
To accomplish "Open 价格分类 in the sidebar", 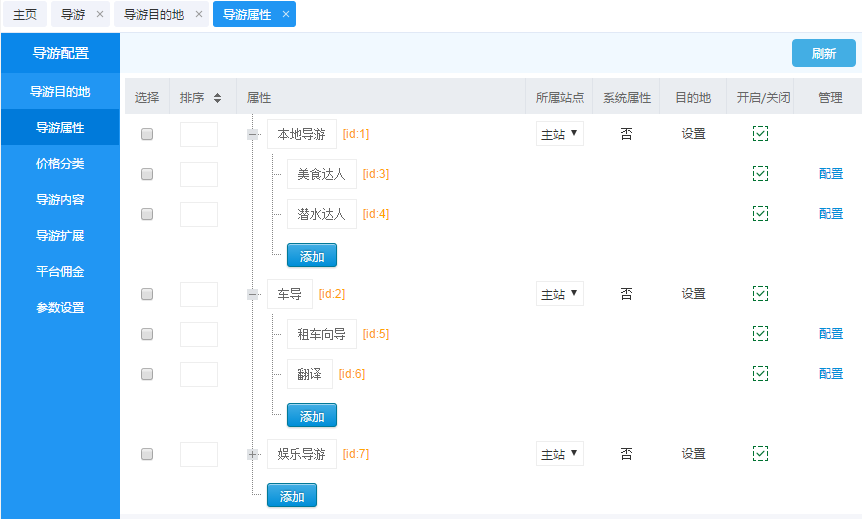I will [x=60, y=163].
